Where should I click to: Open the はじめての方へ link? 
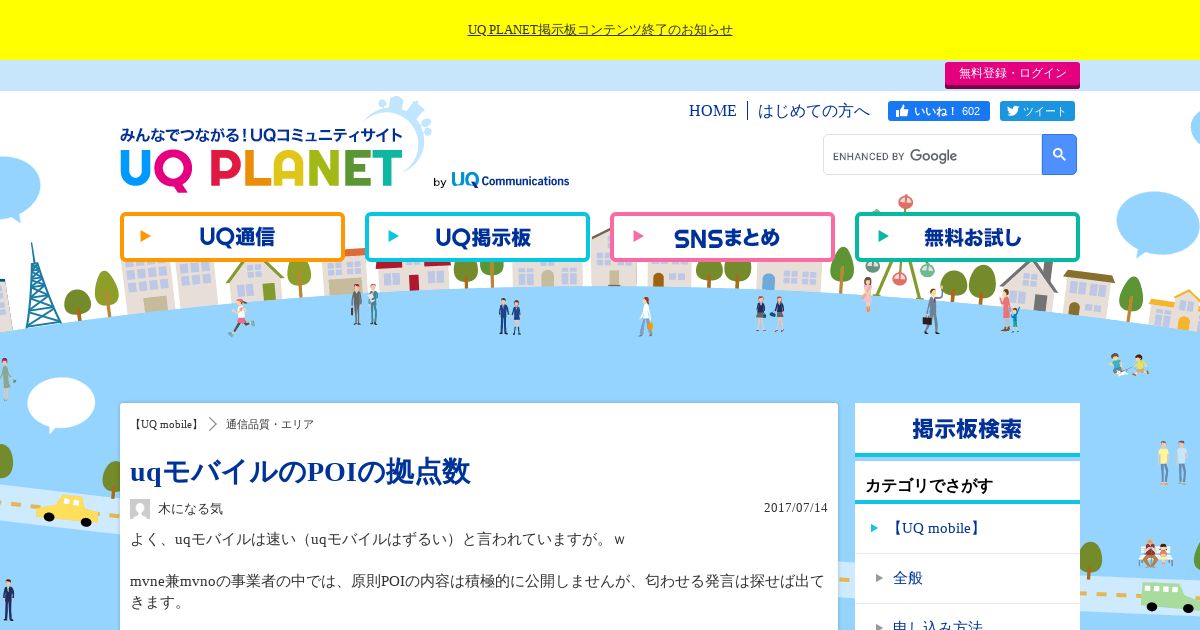point(814,111)
